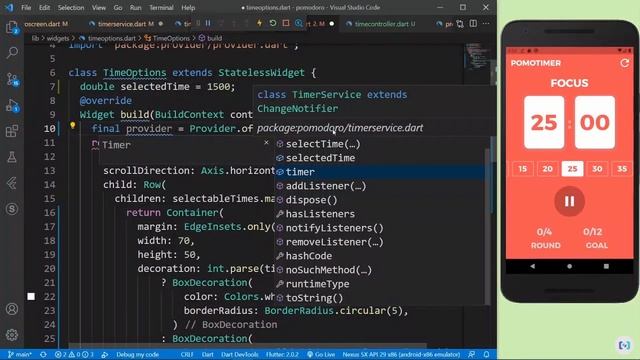Click the notifications bell in status bar
Image resolution: width=640 pixels, height=360 pixels.
click(487, 354)
